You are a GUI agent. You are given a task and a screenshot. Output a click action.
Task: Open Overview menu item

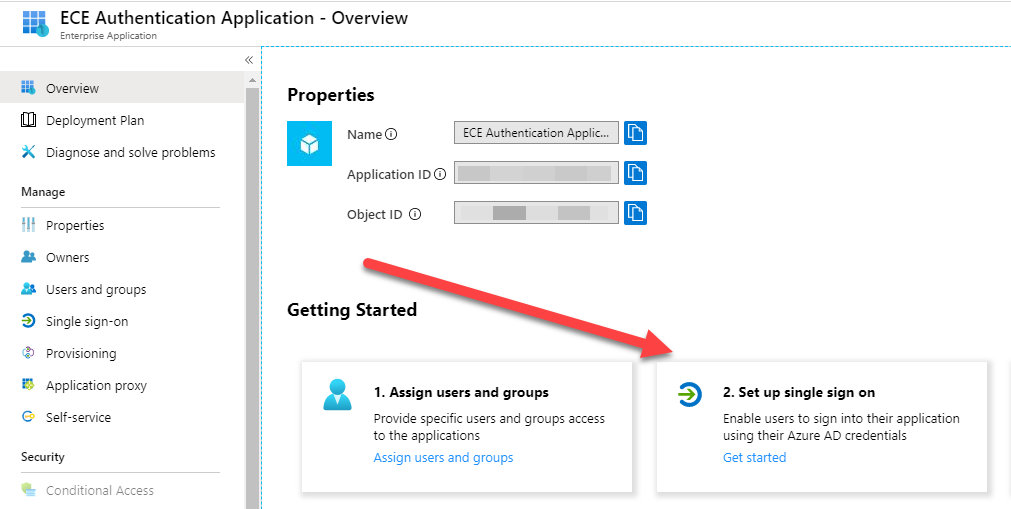click(x=72, y=88)
